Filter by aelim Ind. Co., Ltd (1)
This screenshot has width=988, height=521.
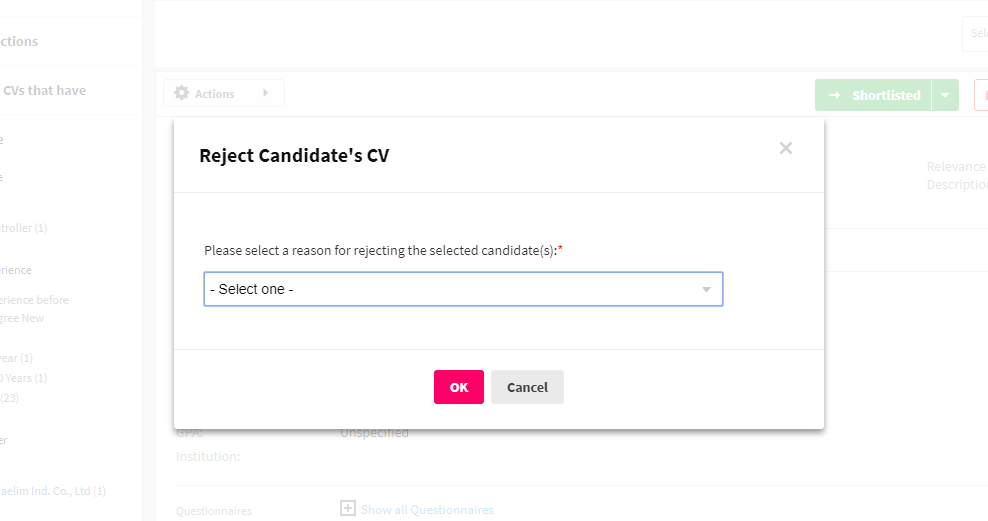pos(53,491)
